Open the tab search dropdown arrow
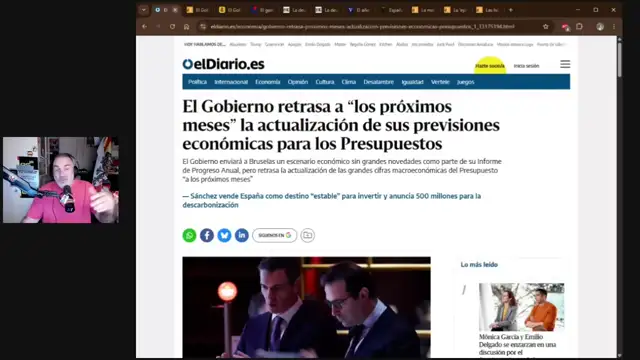 click(143, 10)
